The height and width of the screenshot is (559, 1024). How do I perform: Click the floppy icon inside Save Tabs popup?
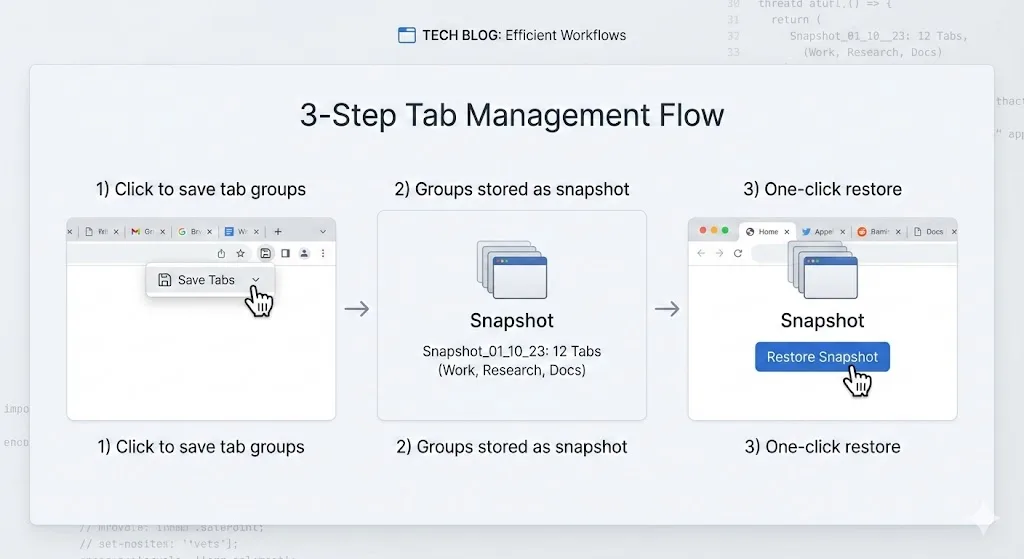tap(165, 280)
